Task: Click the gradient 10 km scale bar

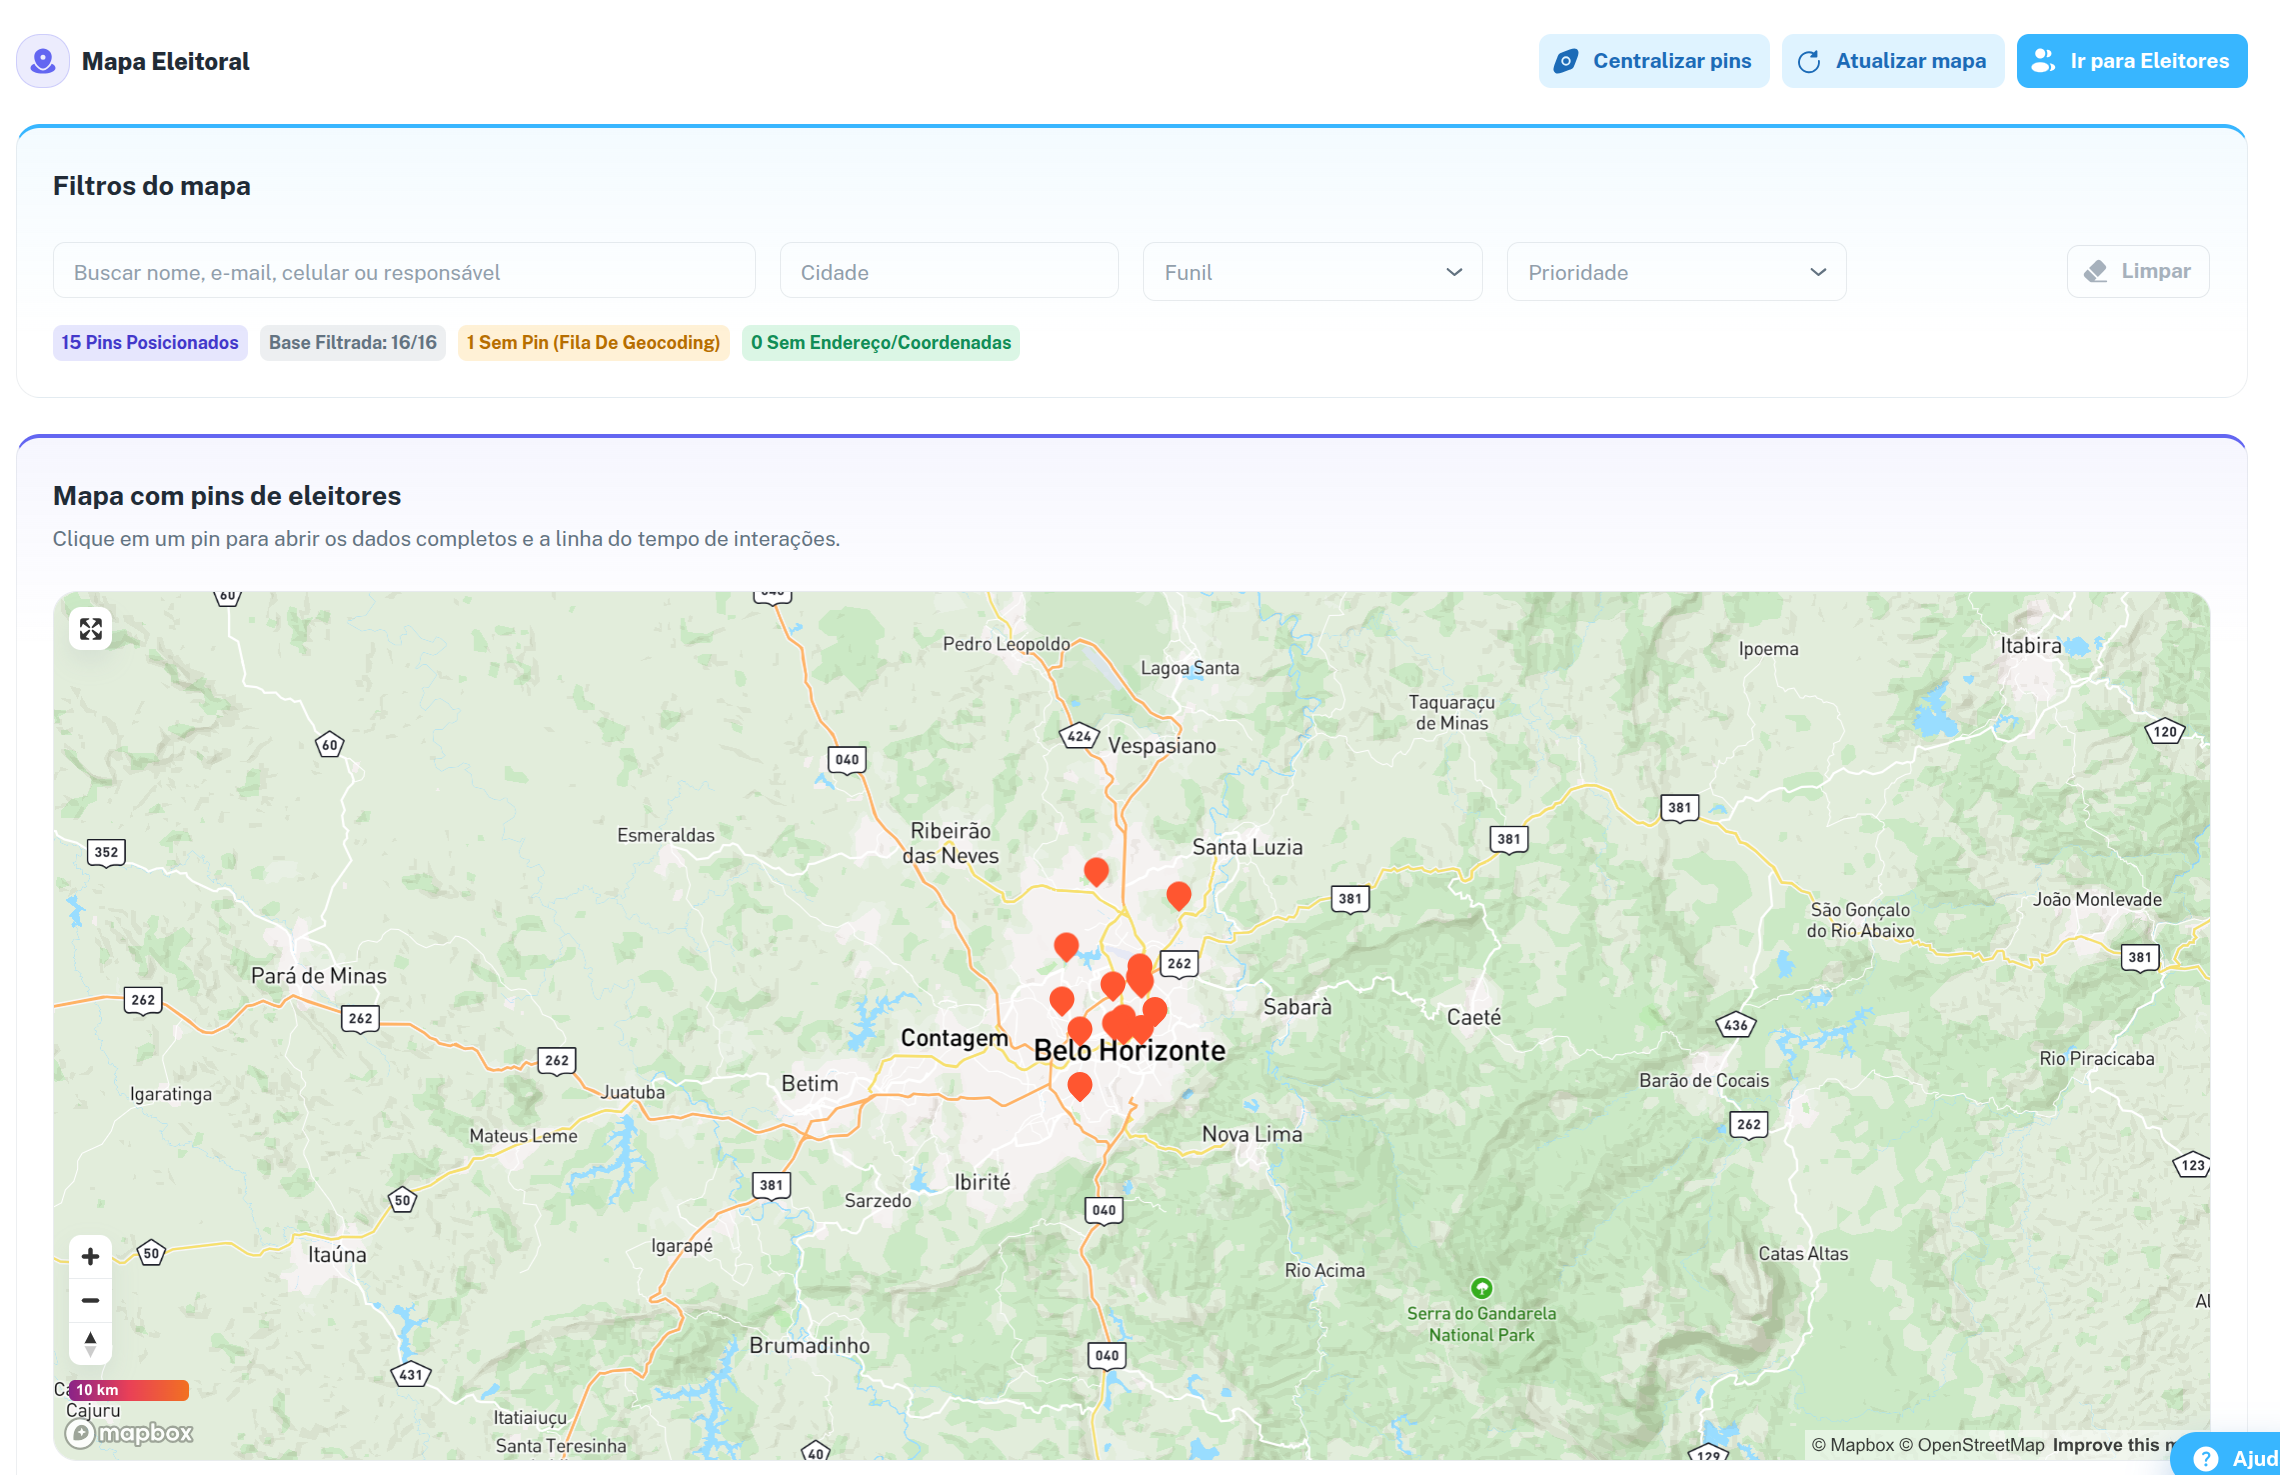Action: (127, 1389)
